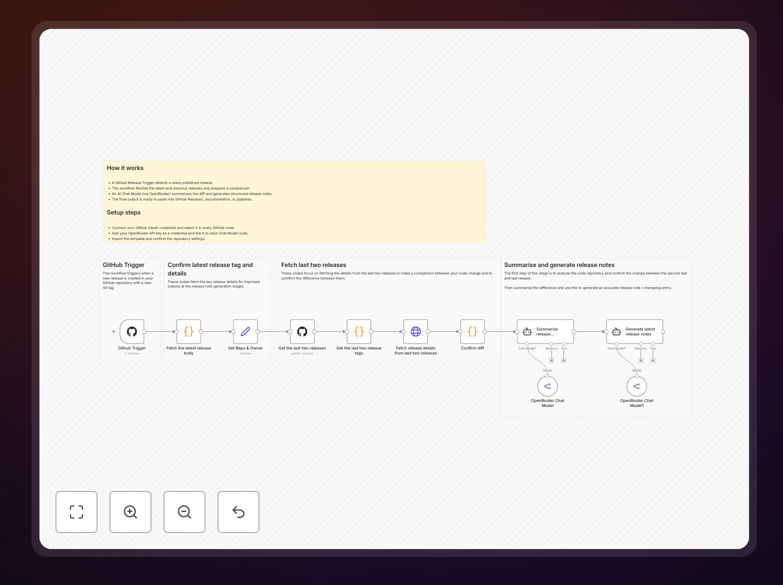Image resolution: width=783 pixels, height=585 pixels.
Task: Click "Summarise and generate release notes" title
Action: pyautogui.click(x=559, y=265)
